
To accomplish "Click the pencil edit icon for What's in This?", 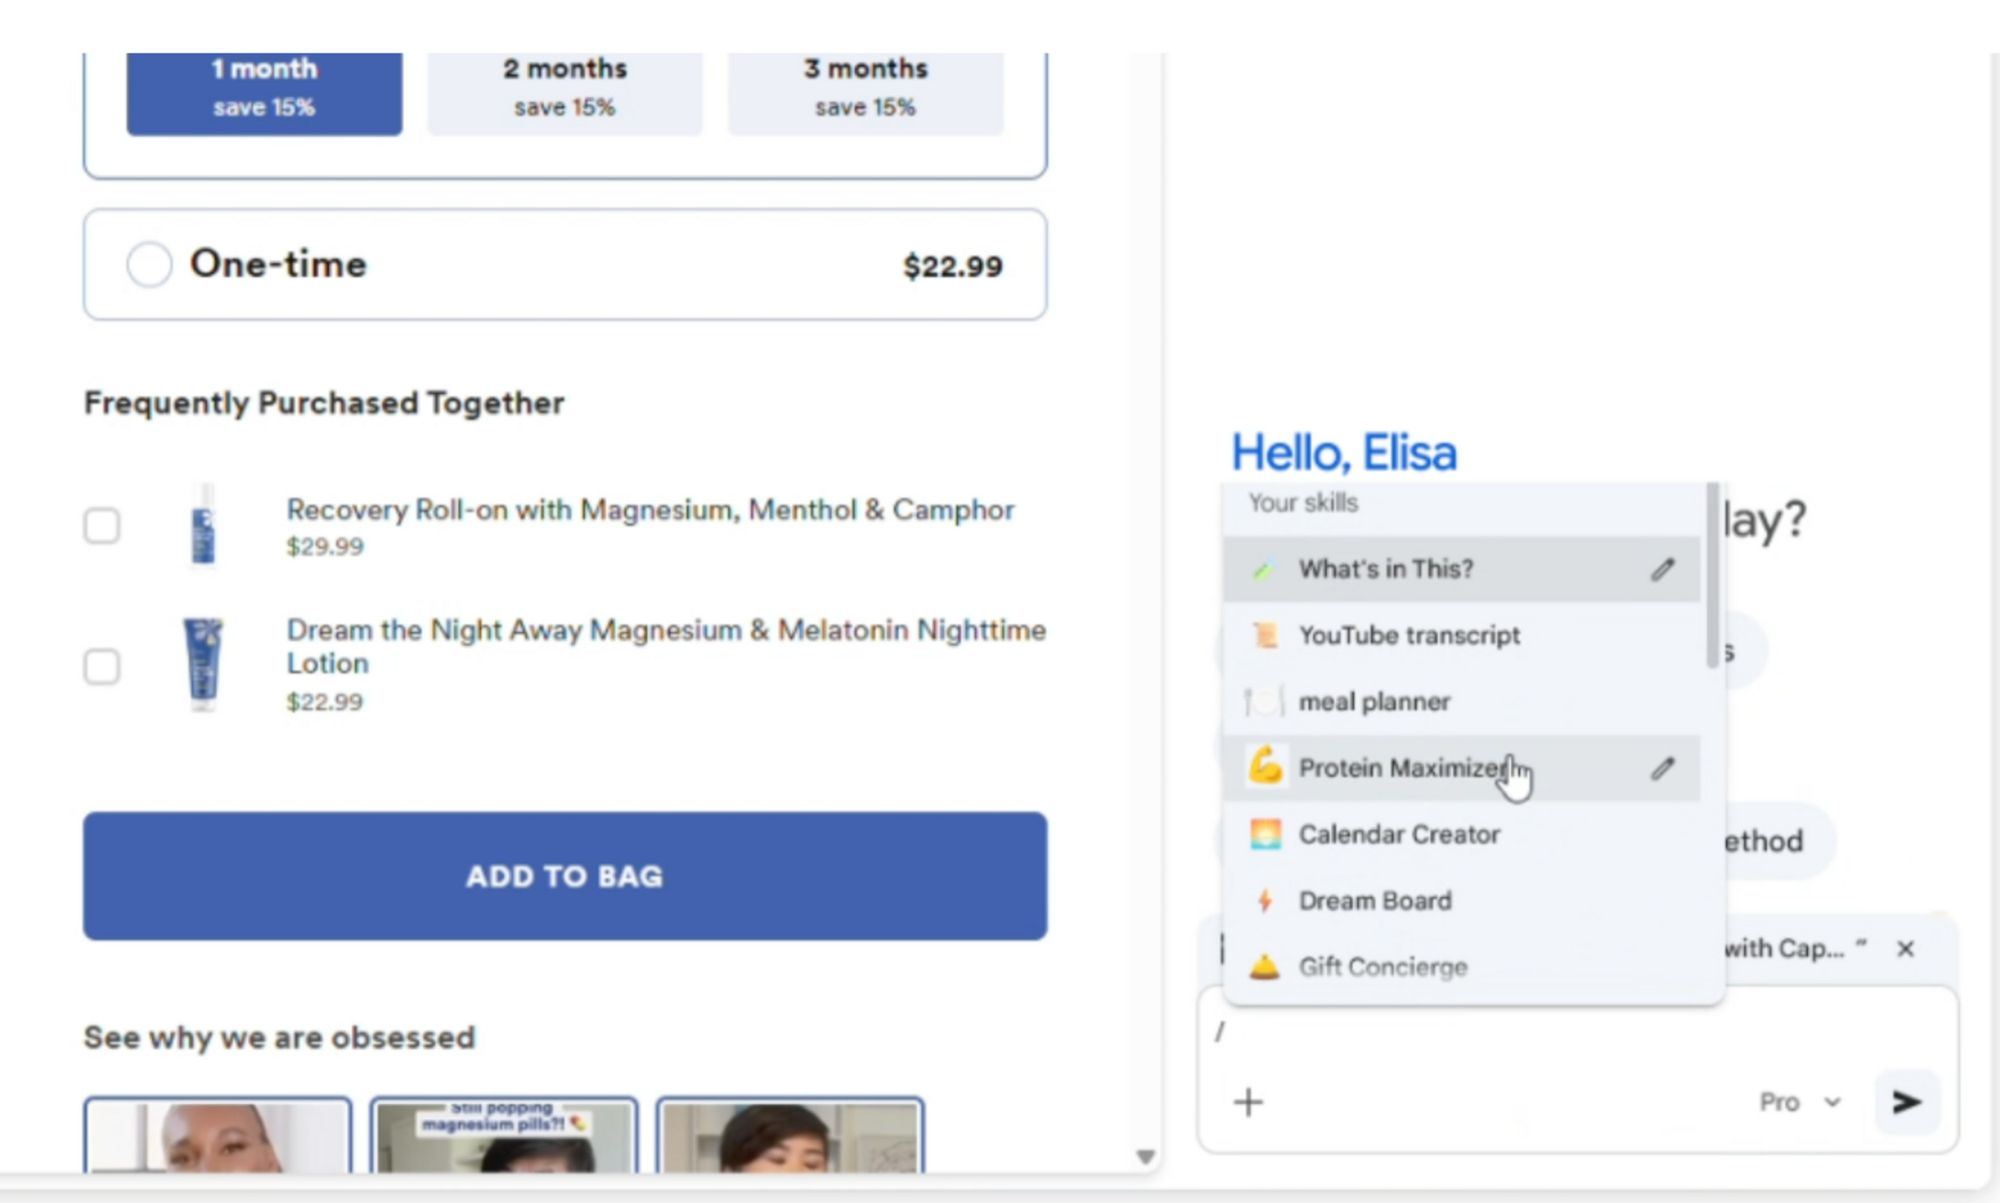I will coord(1662,569).
